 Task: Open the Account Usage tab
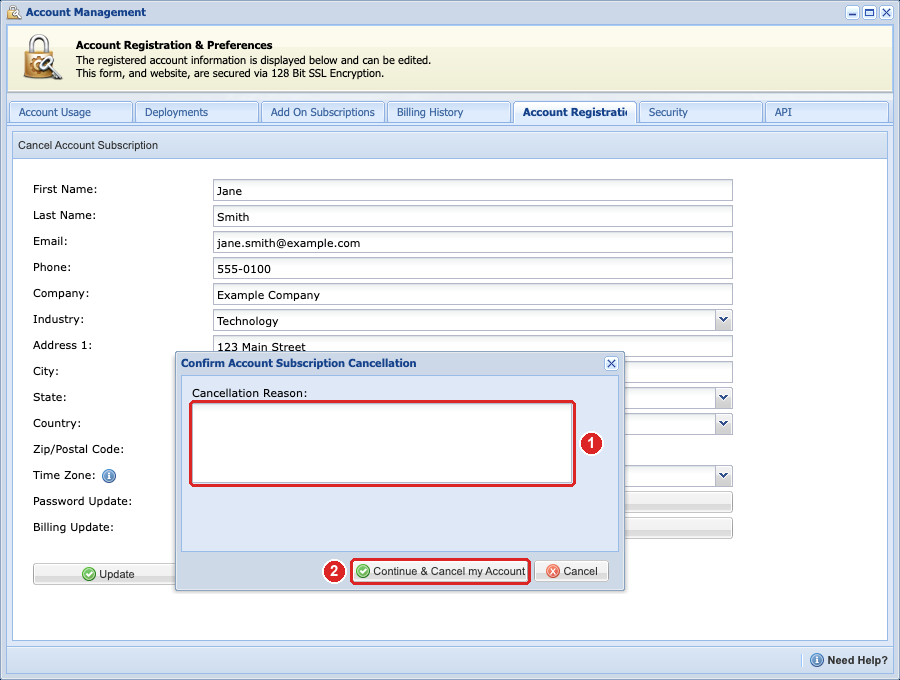(71, 112)
